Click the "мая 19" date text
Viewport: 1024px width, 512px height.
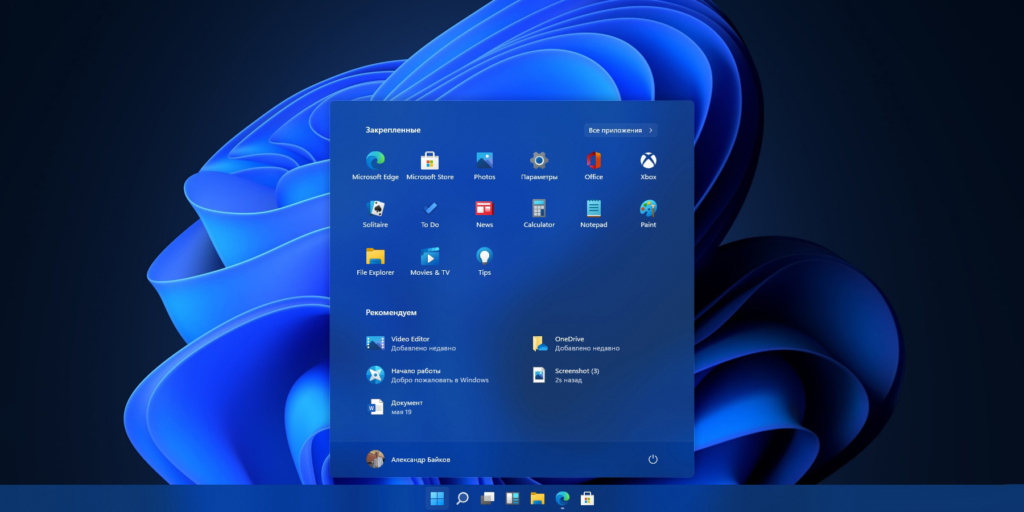(401, 412)
